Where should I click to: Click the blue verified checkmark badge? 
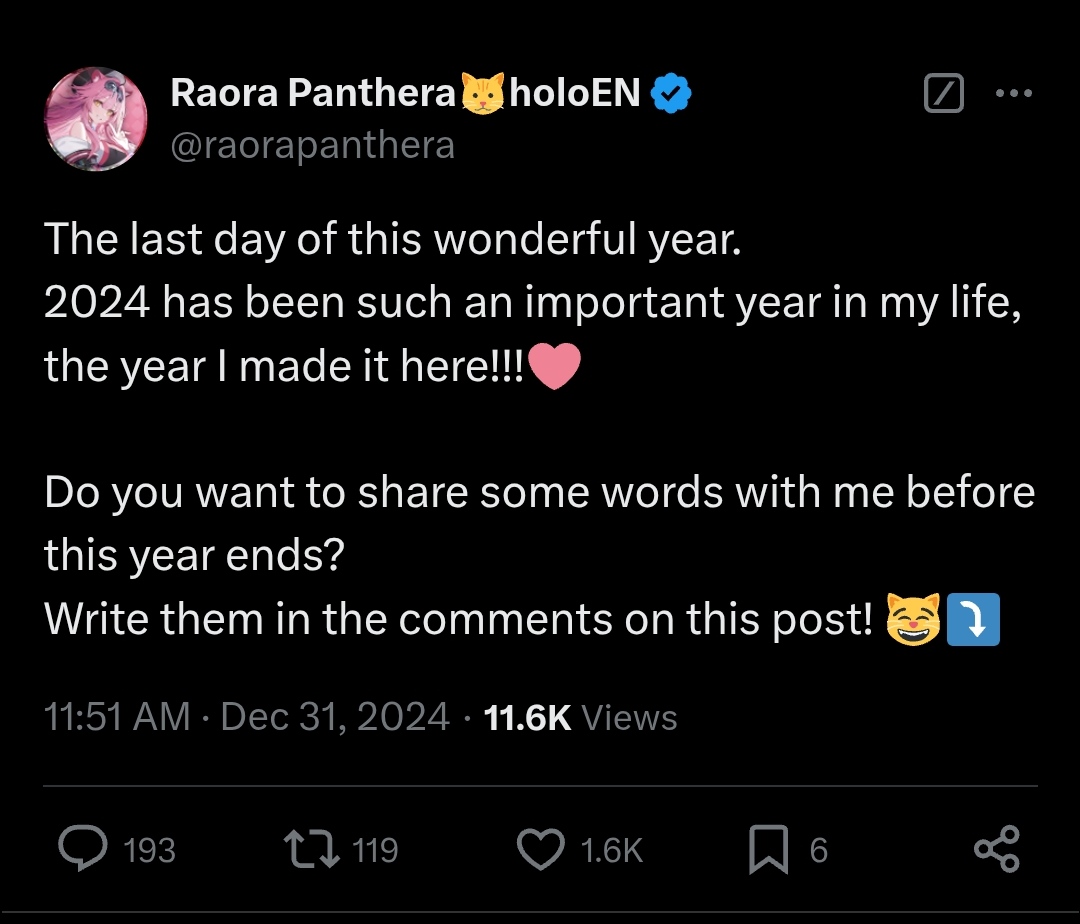[671, 94]
